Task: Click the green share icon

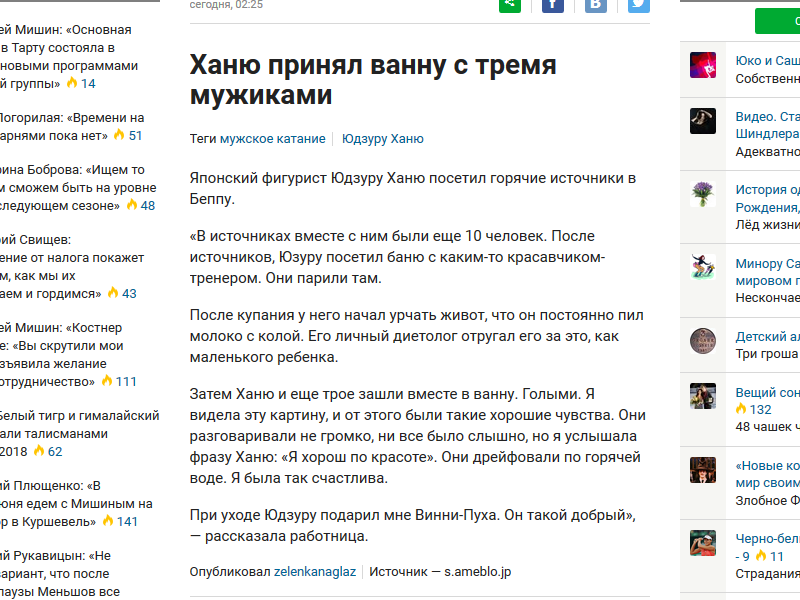Action: 510,4
